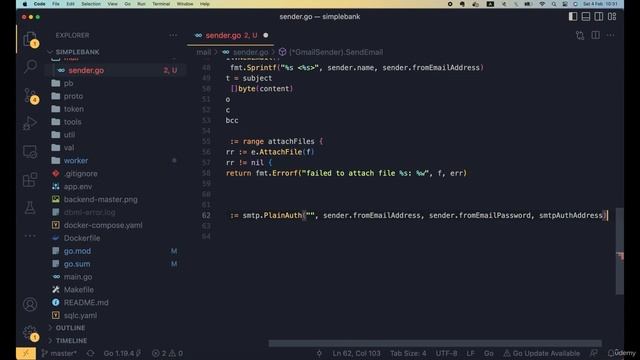Toggle the bottom panel layout icon

click(586, 17)
